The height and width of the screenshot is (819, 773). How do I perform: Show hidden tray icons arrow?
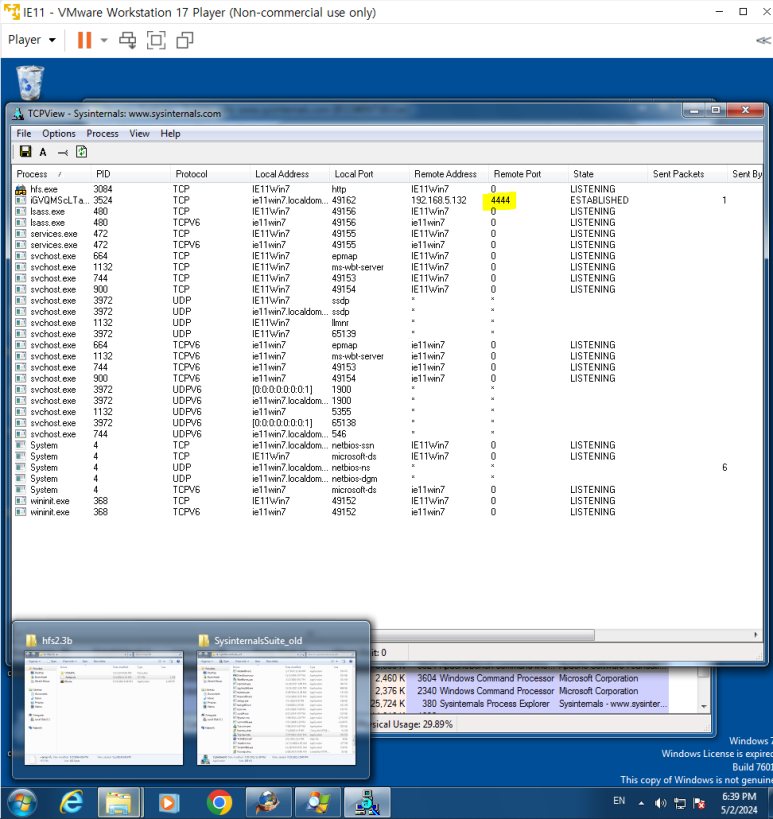pyautogui.click(x=641, y=803)
